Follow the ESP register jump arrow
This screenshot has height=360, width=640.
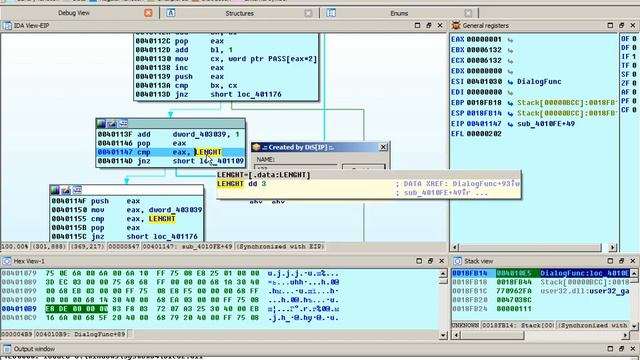510,113
